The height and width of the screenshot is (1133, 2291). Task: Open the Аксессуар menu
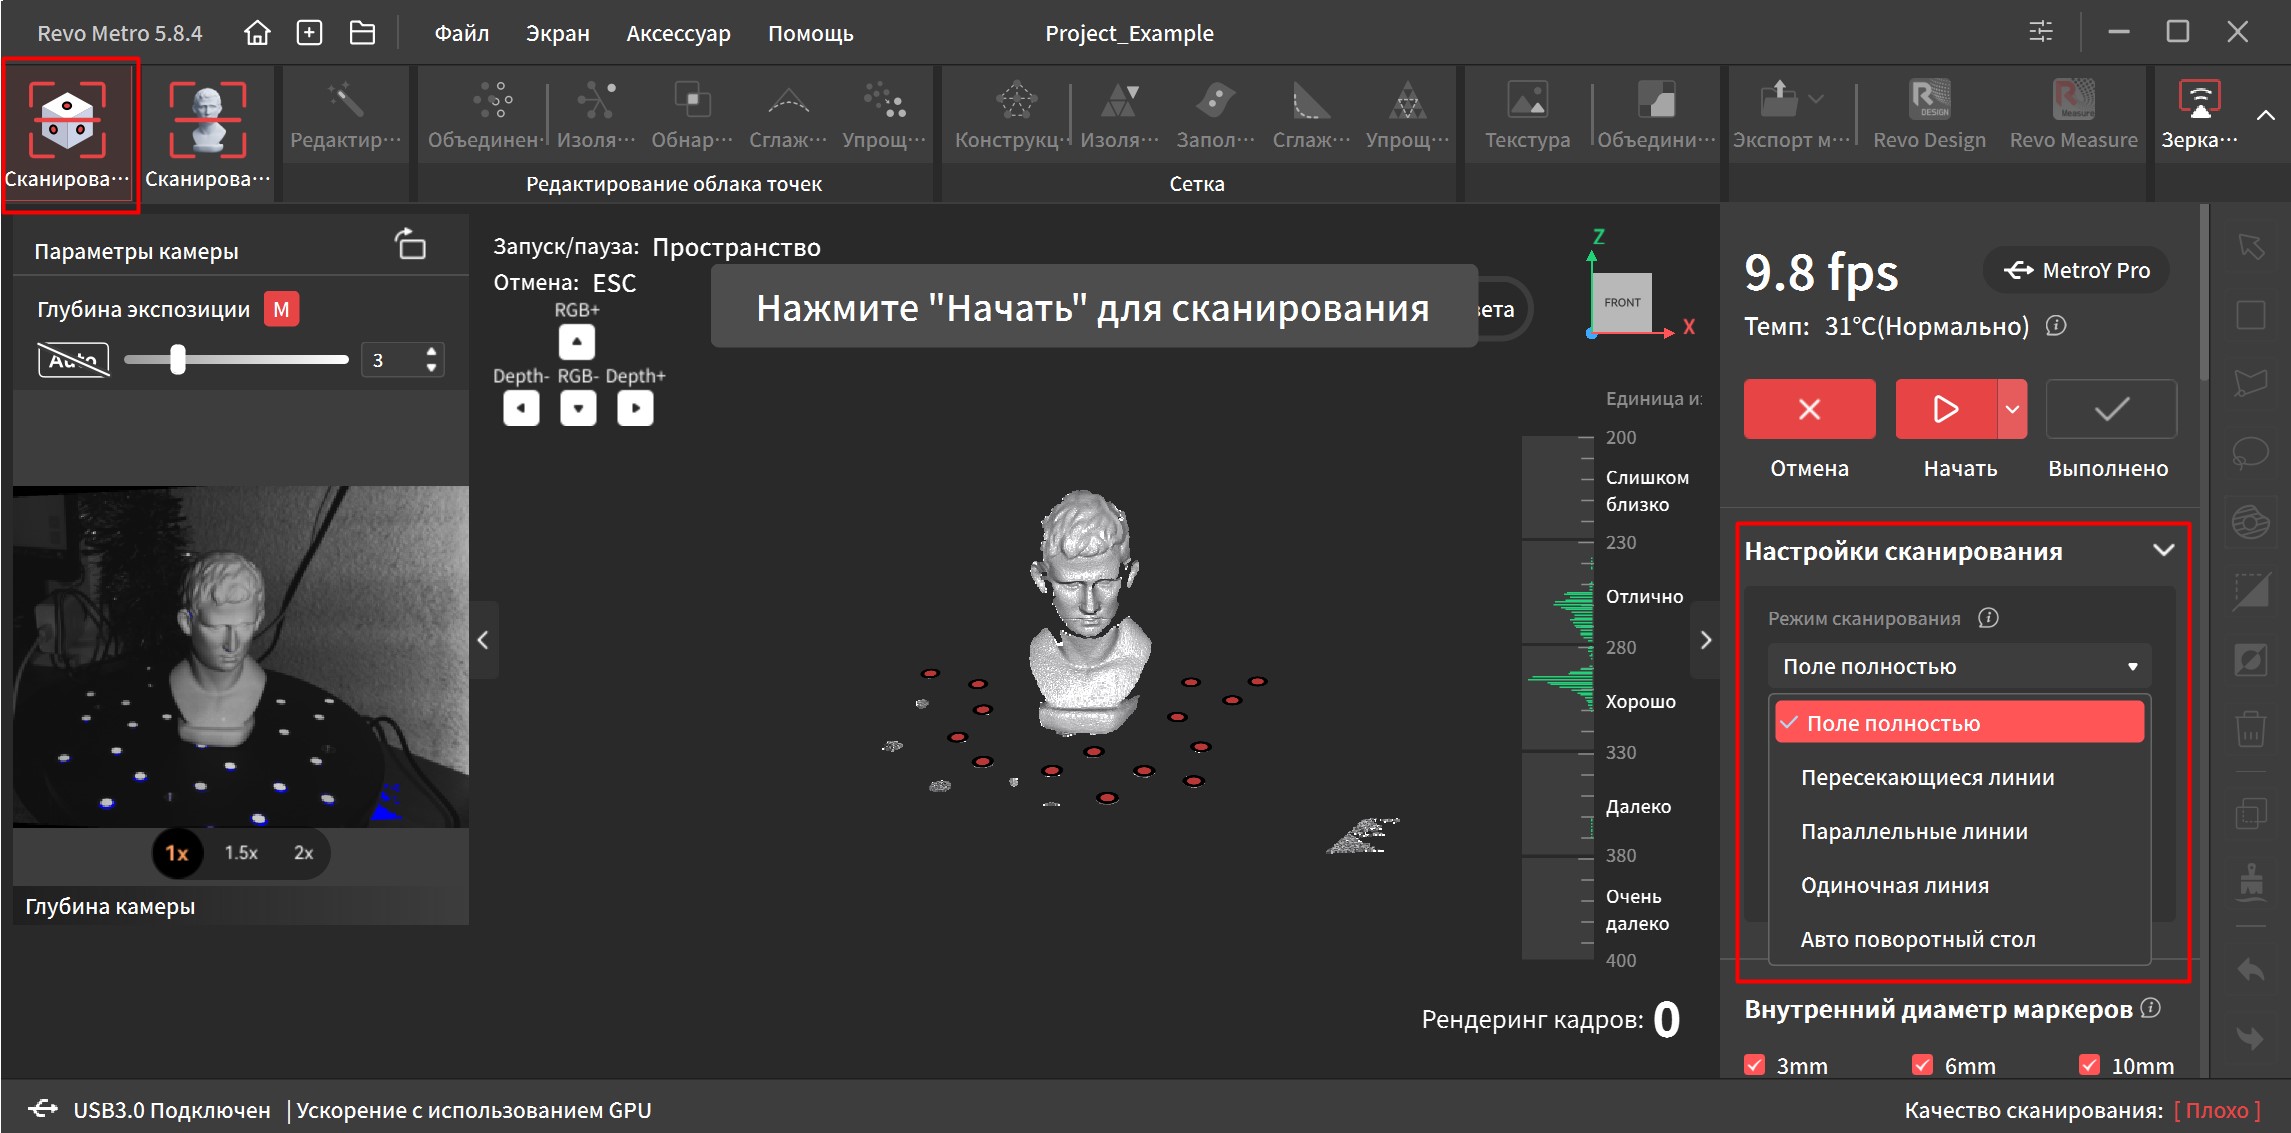tap(678, 33)
